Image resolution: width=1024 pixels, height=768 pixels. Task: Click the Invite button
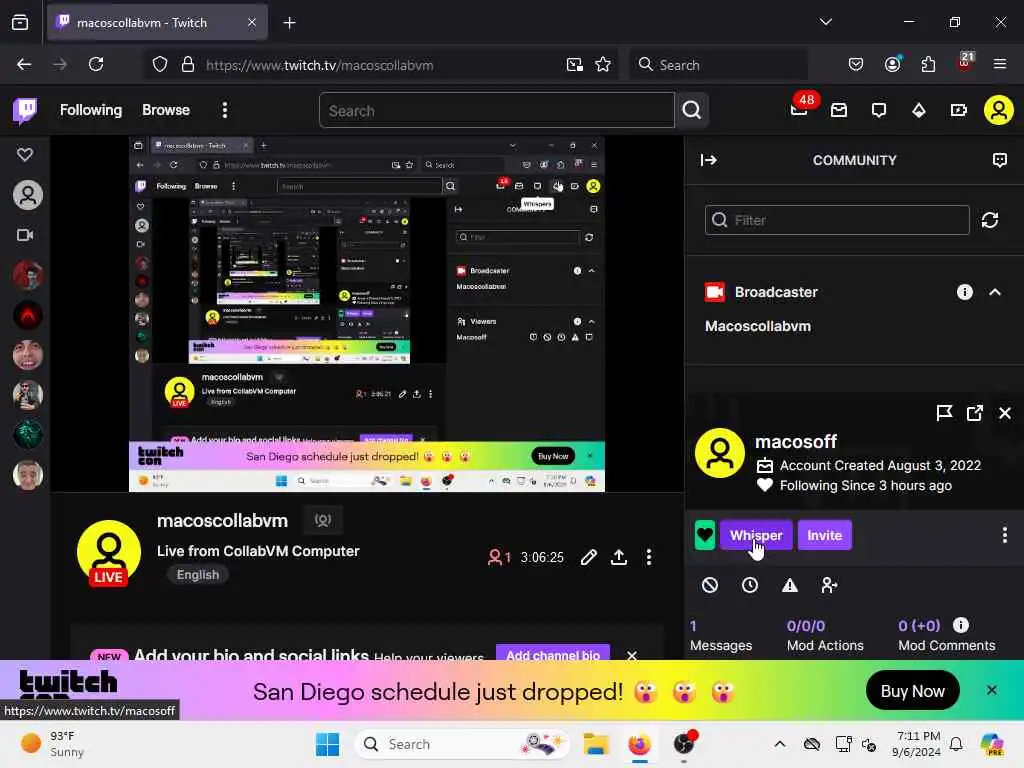pos(824,536)
